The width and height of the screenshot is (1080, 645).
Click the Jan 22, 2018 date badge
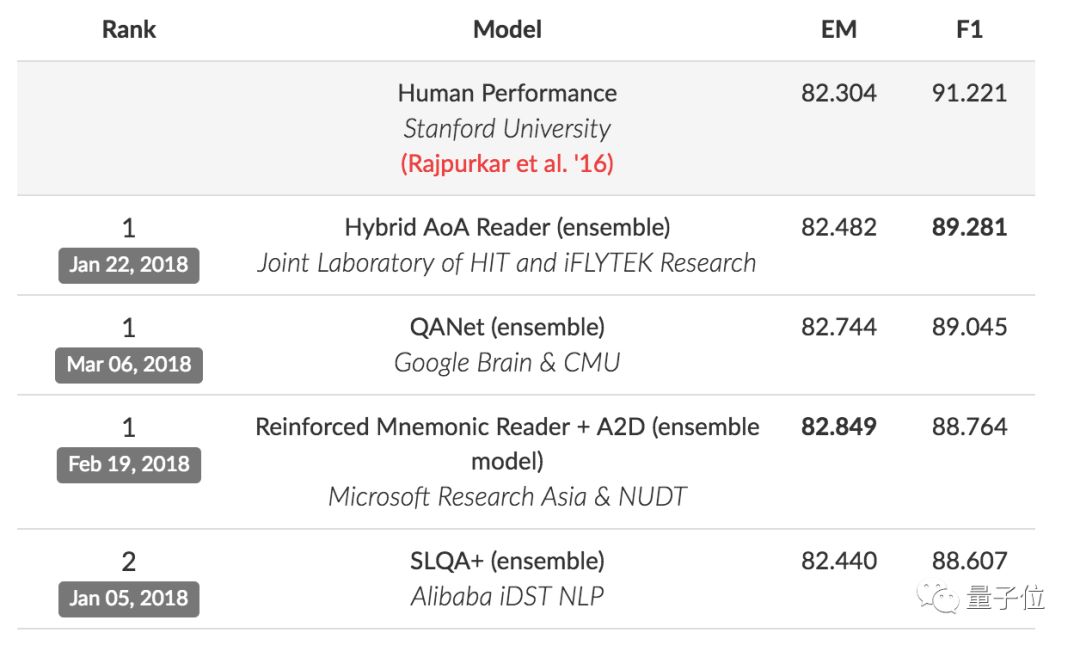click(128, 265)
